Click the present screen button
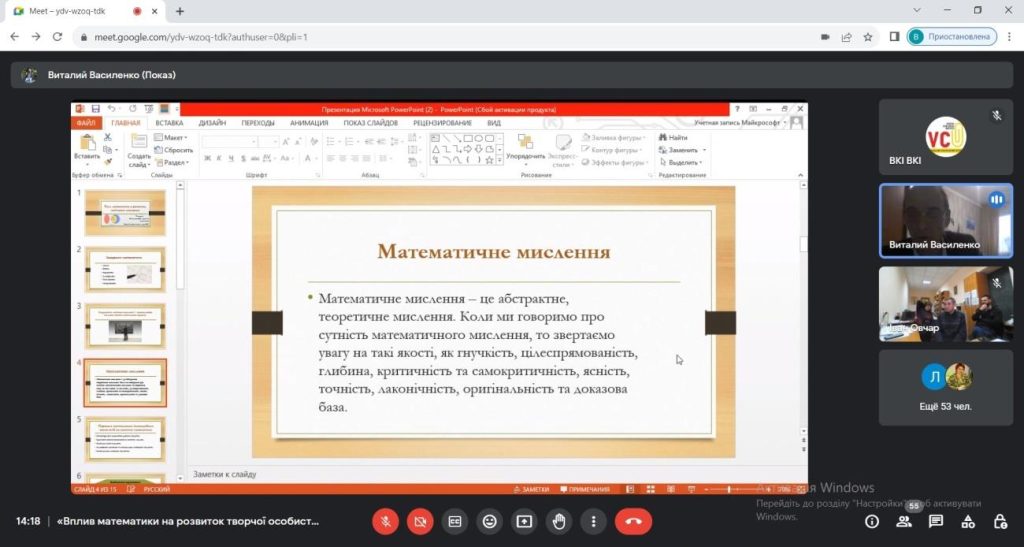The width and height of the screenshot is (1024, 547). 524,521
